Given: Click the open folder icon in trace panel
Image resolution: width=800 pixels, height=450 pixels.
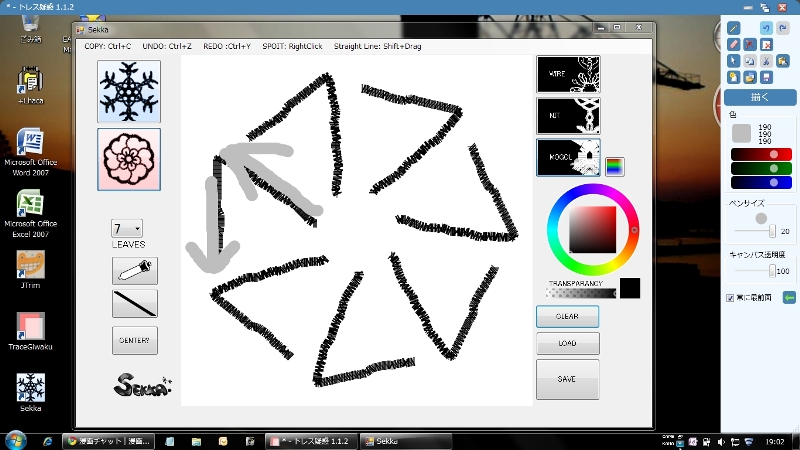Looking at the screenshot, I should pyautogui.click(x=749, y=77).
